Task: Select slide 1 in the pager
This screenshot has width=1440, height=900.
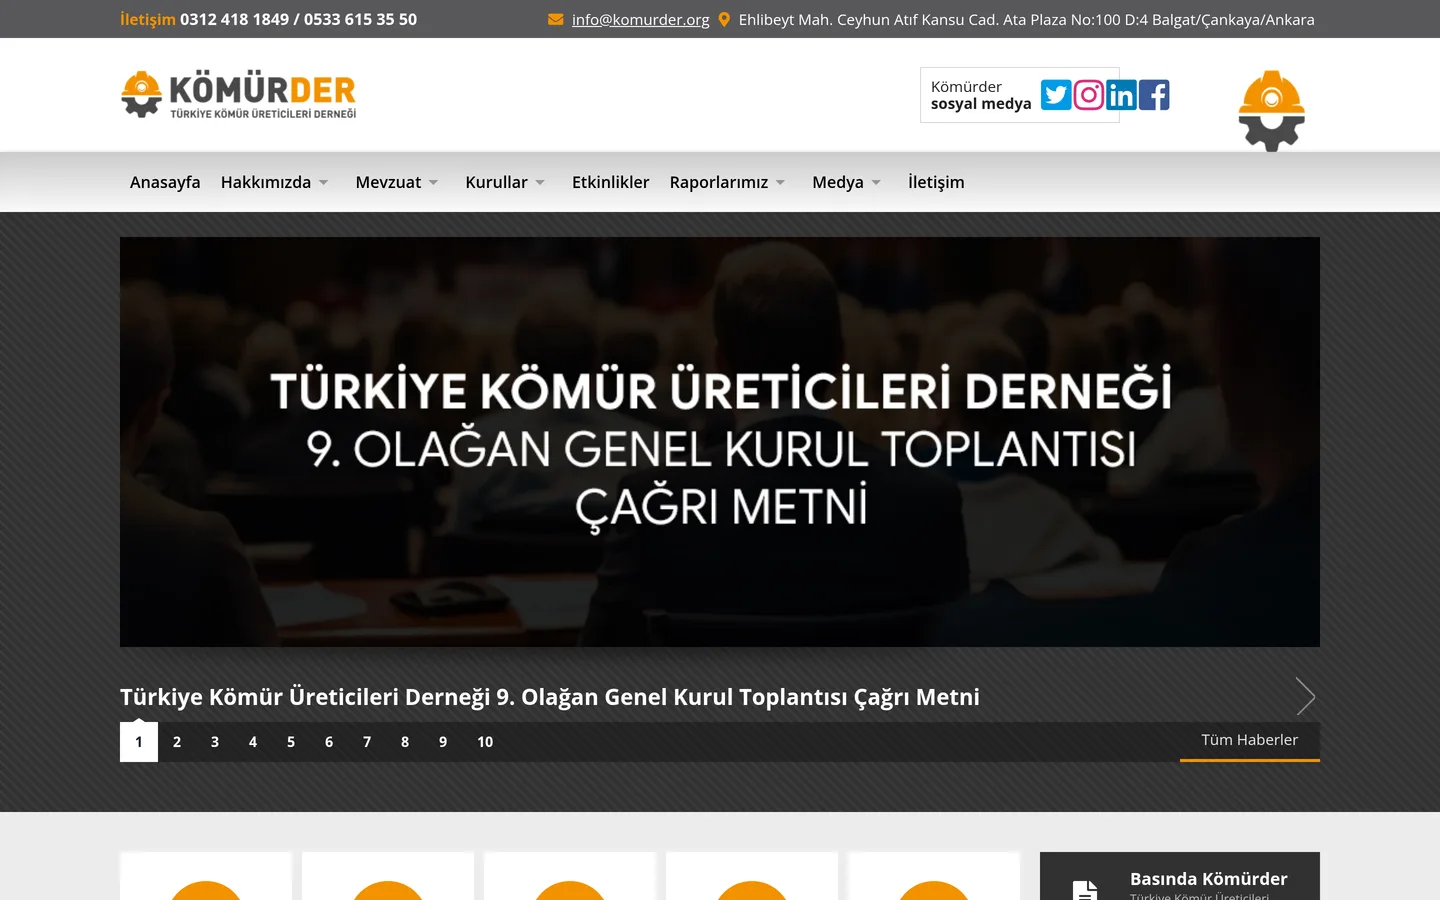Action: 139,742
